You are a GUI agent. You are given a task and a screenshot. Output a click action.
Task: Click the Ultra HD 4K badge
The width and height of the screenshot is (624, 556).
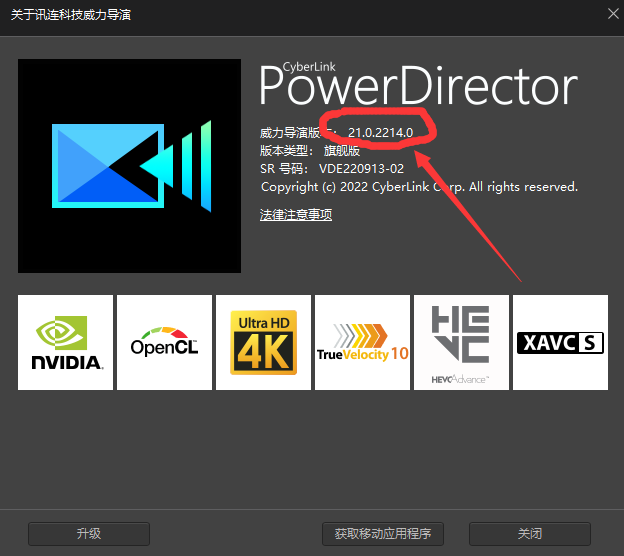[263, 342]
